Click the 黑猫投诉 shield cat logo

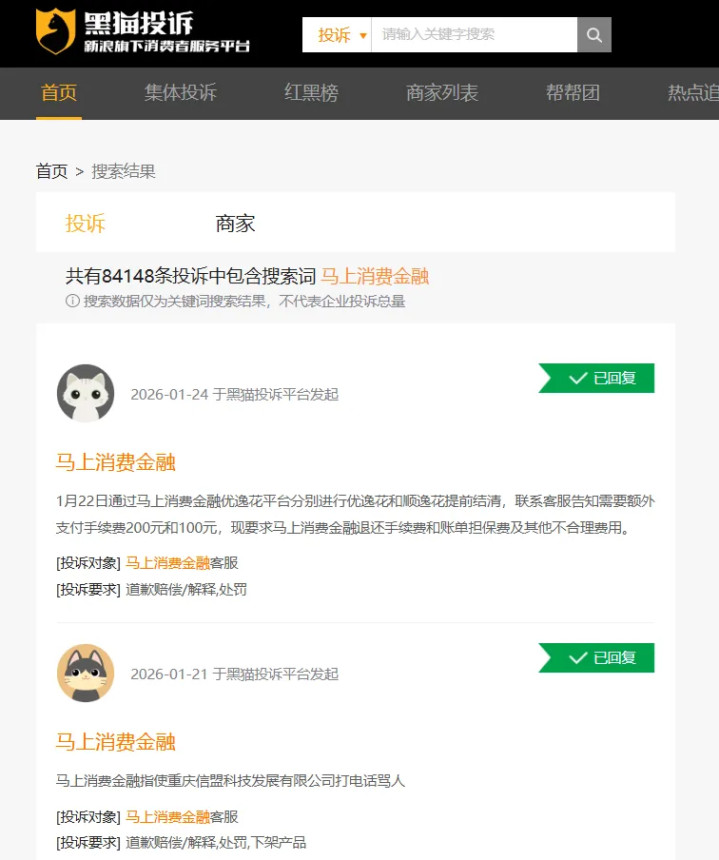coord(55,31)
